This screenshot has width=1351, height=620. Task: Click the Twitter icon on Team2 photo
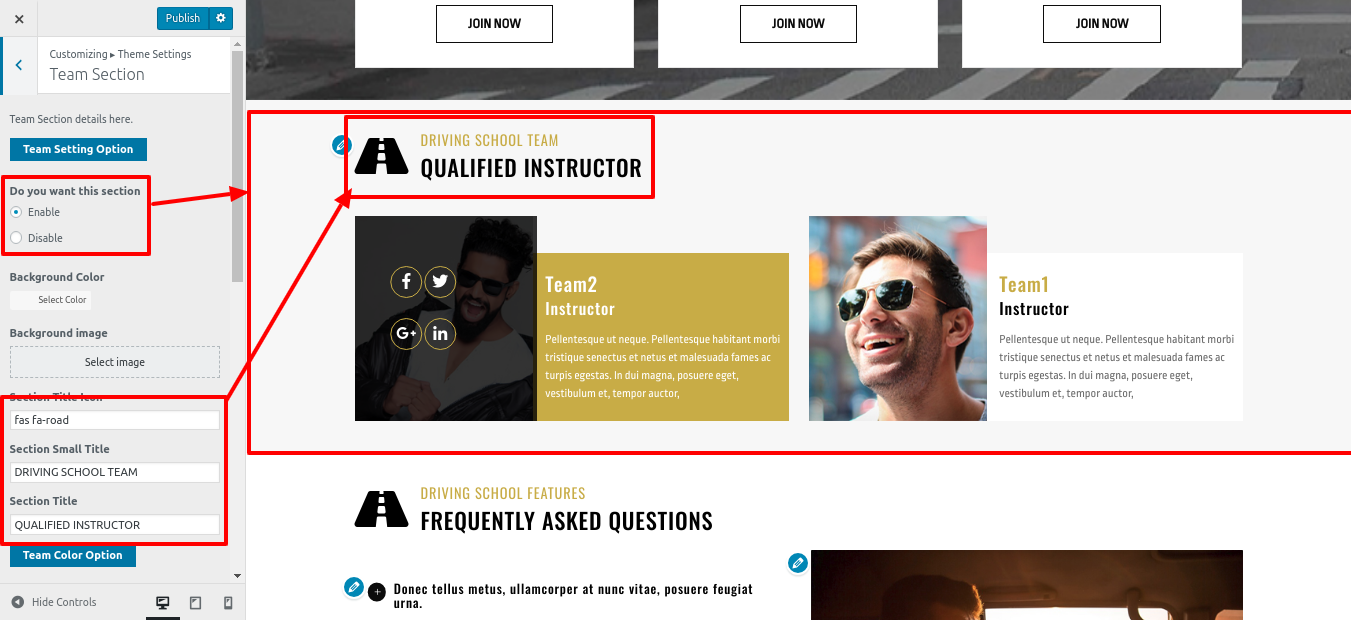coord(440,282)
